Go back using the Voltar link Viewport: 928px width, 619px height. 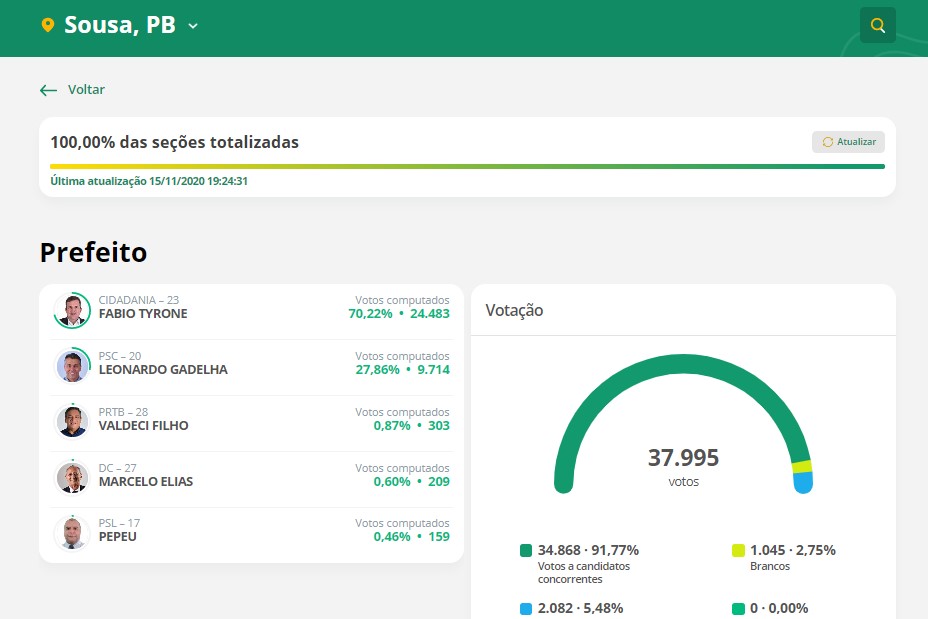tap(86, 90)
